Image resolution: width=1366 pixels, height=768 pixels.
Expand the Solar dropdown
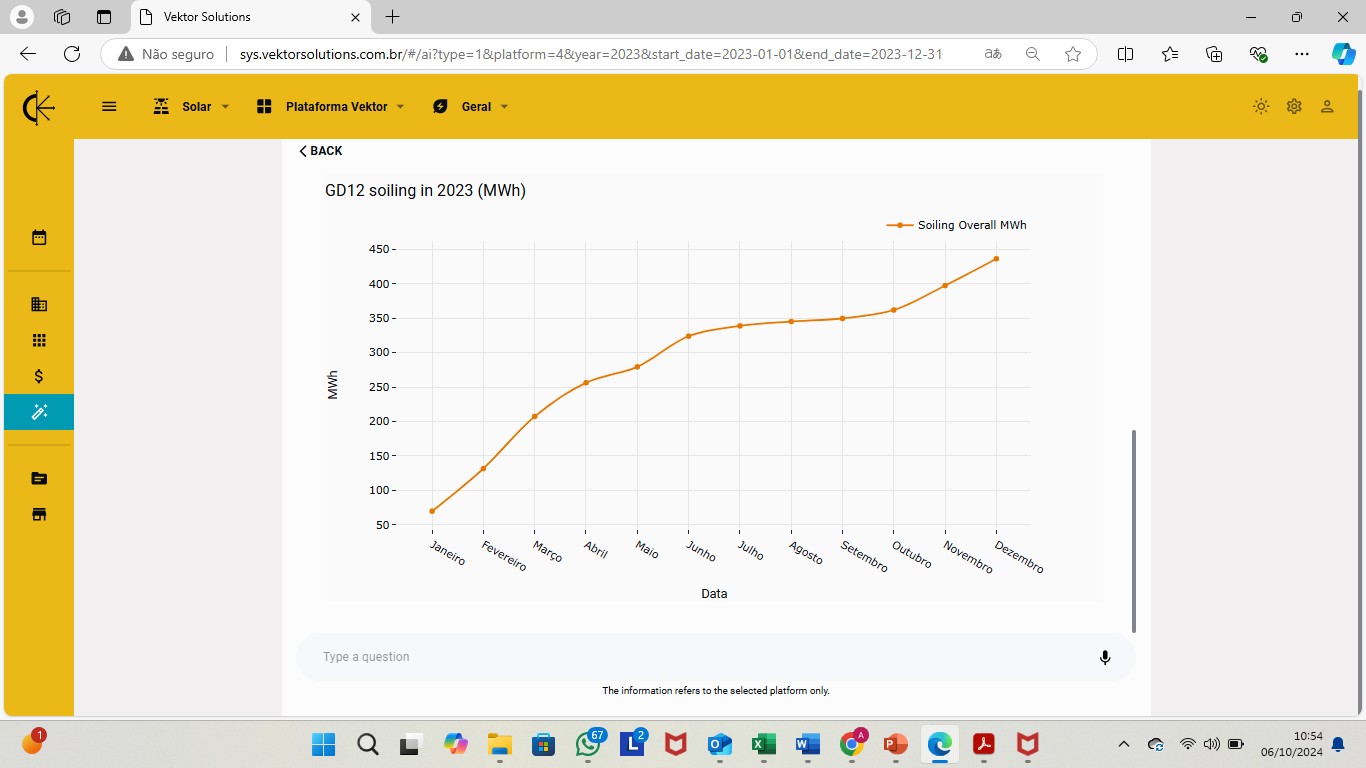(x=191, y=106)
